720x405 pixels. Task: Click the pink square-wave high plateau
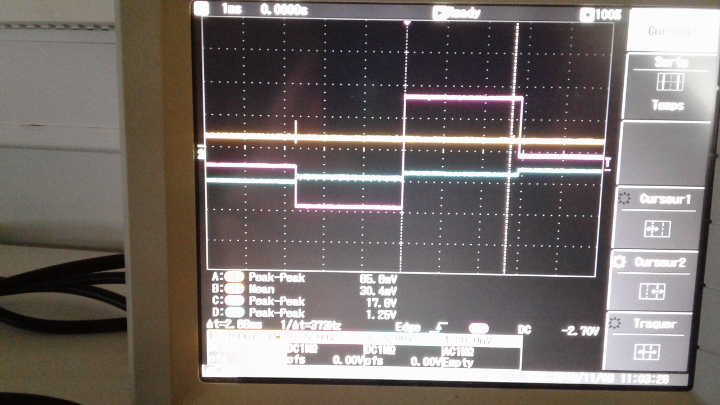click(x=463, y=97)
